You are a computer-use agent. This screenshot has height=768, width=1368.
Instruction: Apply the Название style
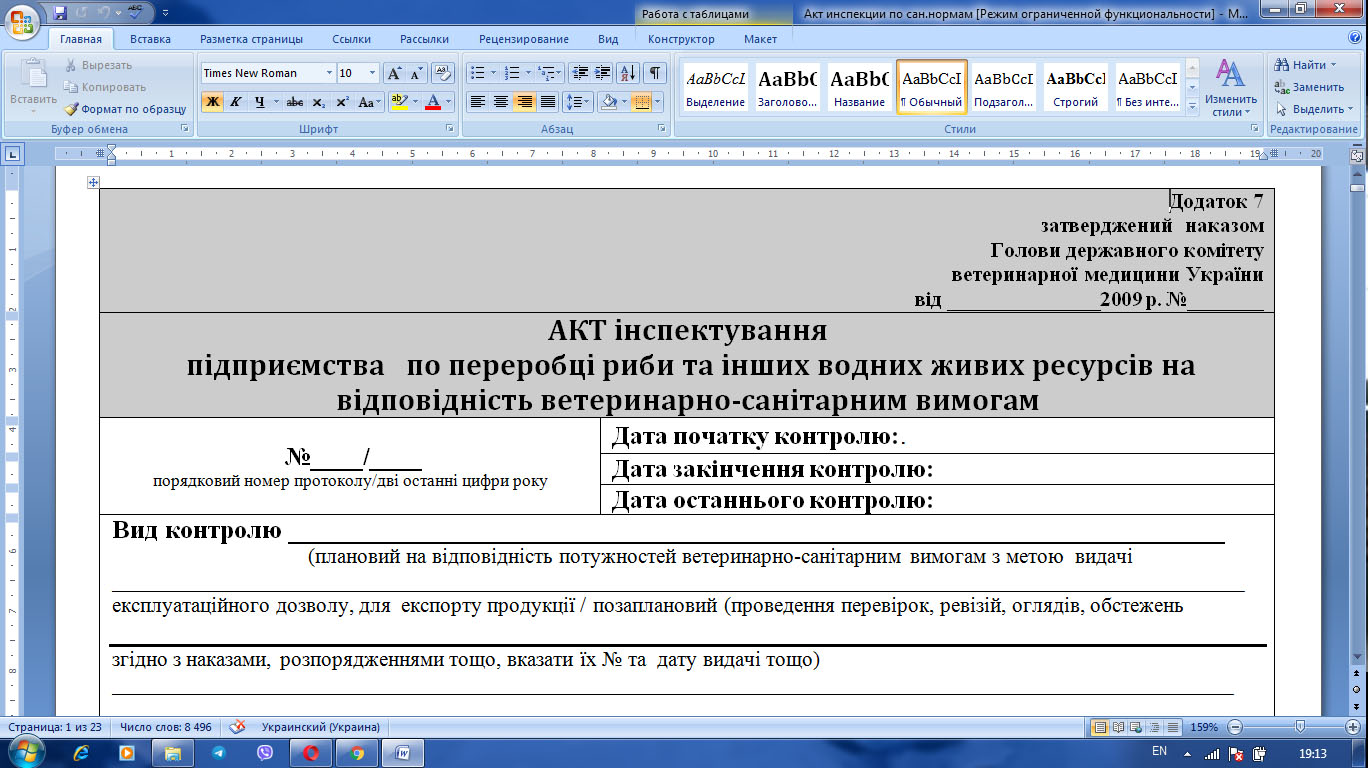point(860,87)
